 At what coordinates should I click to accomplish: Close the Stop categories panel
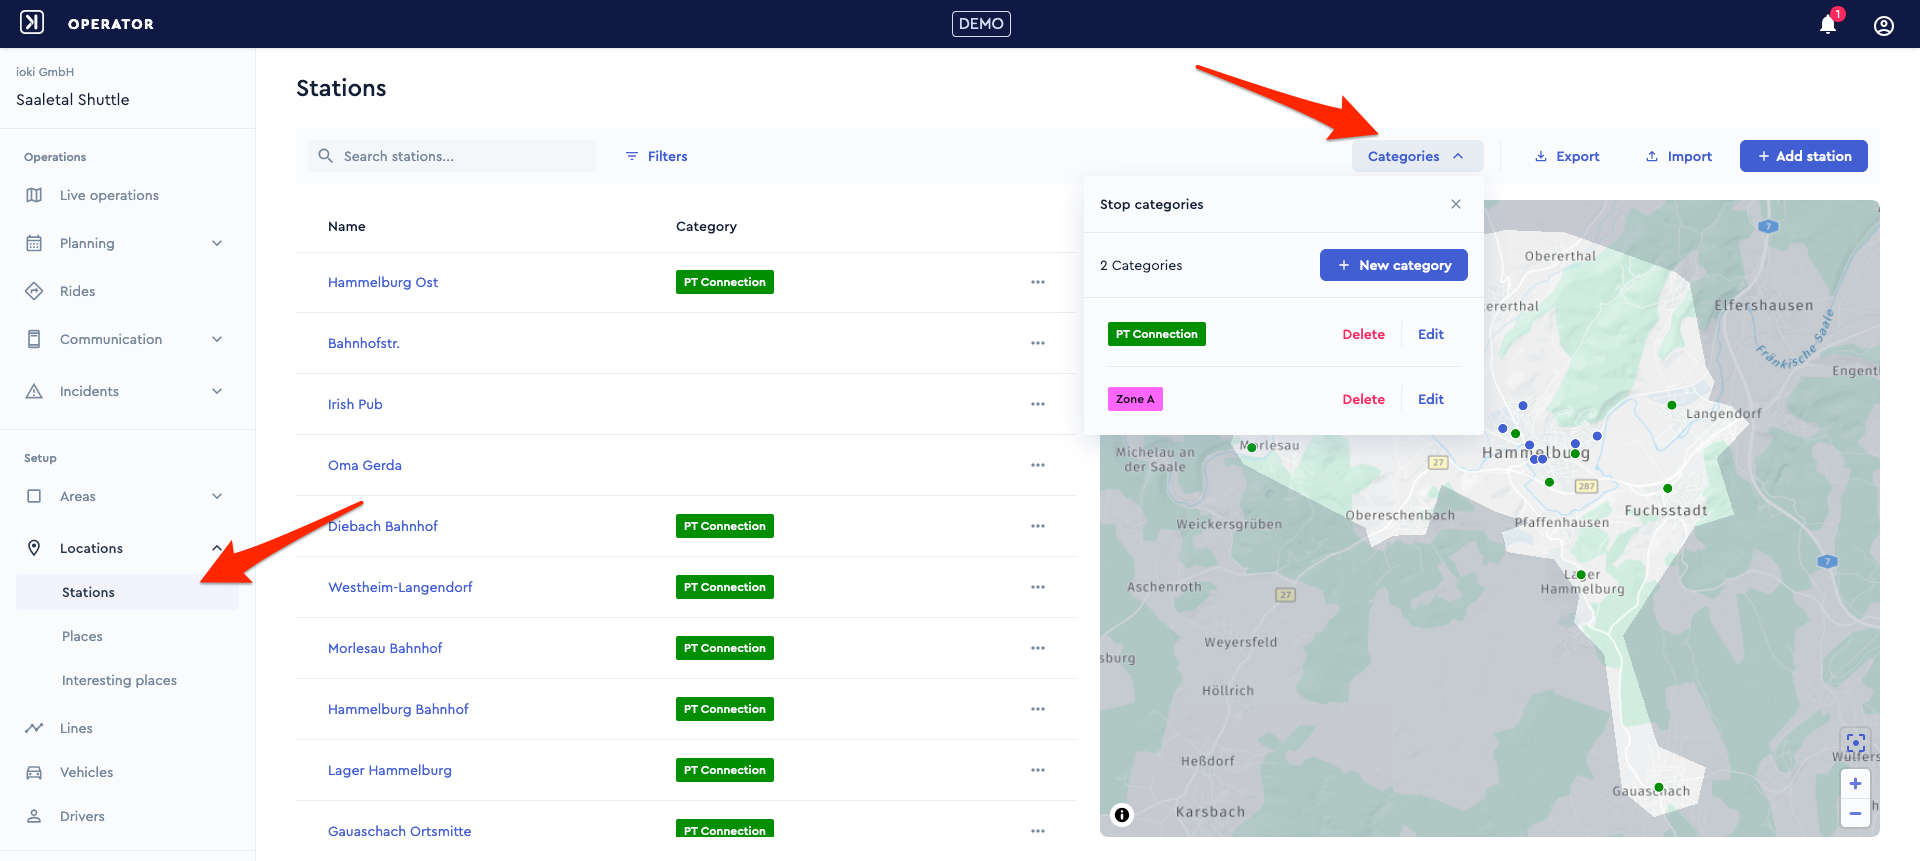1456,204
